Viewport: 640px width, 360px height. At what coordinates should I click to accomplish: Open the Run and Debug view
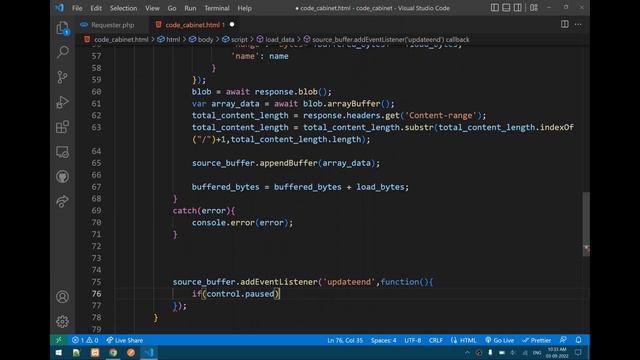coord(62,102)
